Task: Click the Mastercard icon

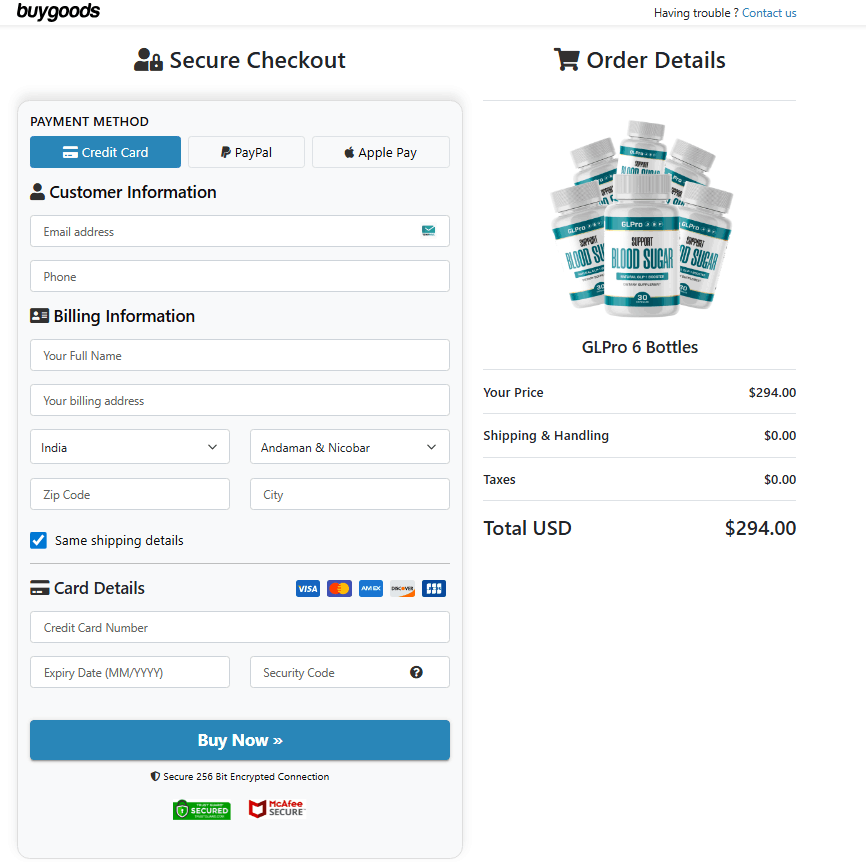Action: coord(339,588)
